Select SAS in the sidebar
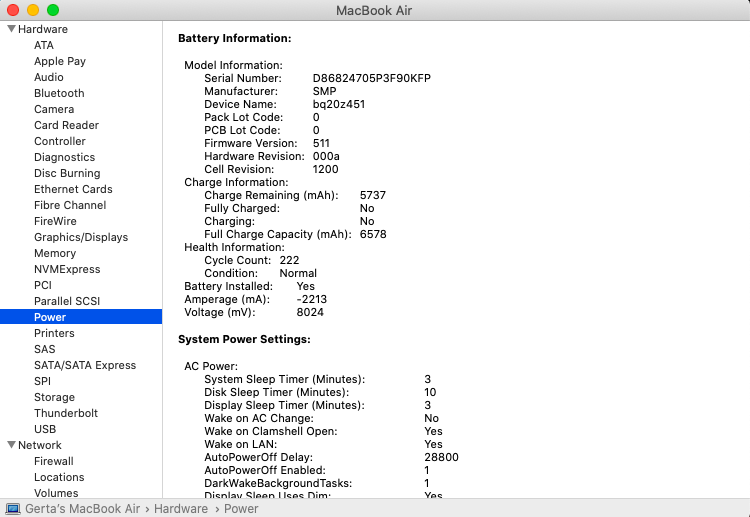This screenshot has height=517, width=750. 45,349
